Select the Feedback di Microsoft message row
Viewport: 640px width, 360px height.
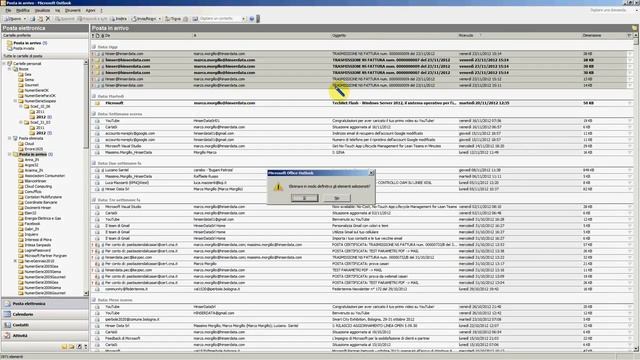tap(362, 338)
